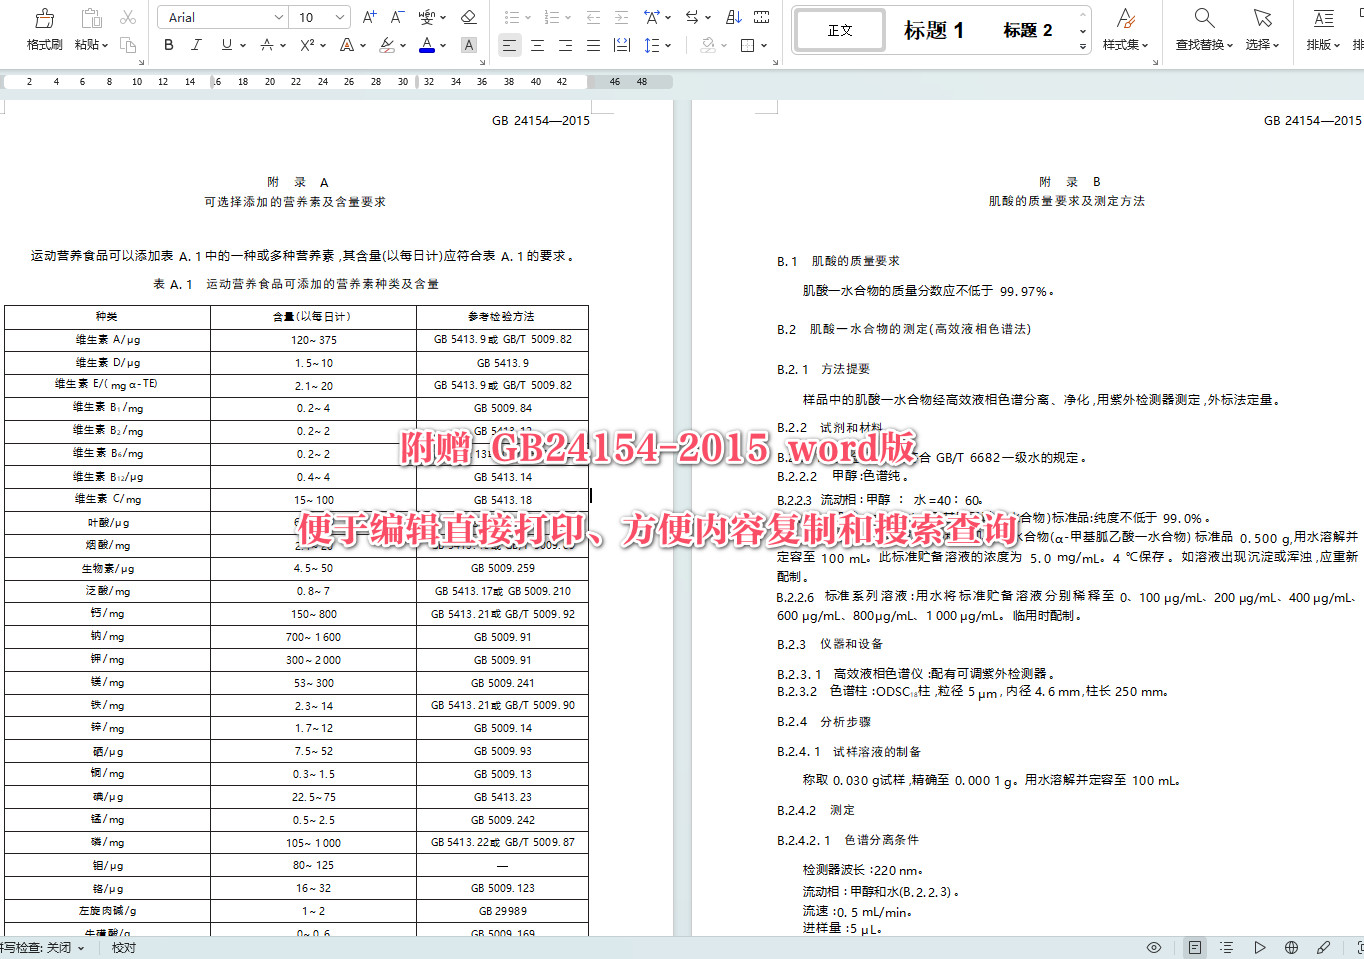The height and width of the screenshot is (959, 1364).
Task: Toggle italic formatting
Action: point(196,45)
